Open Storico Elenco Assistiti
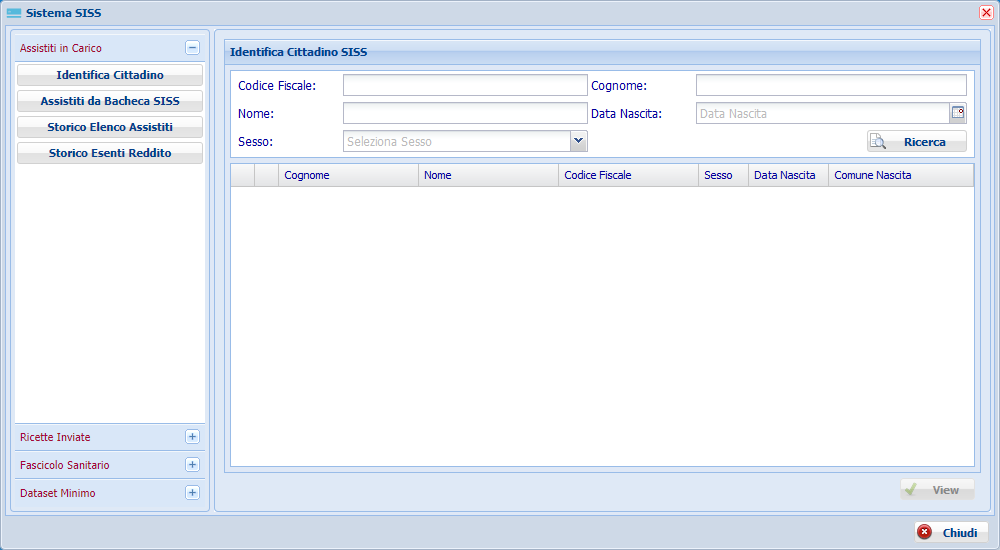Screen dimensions: 1000x550 point(110,127)
